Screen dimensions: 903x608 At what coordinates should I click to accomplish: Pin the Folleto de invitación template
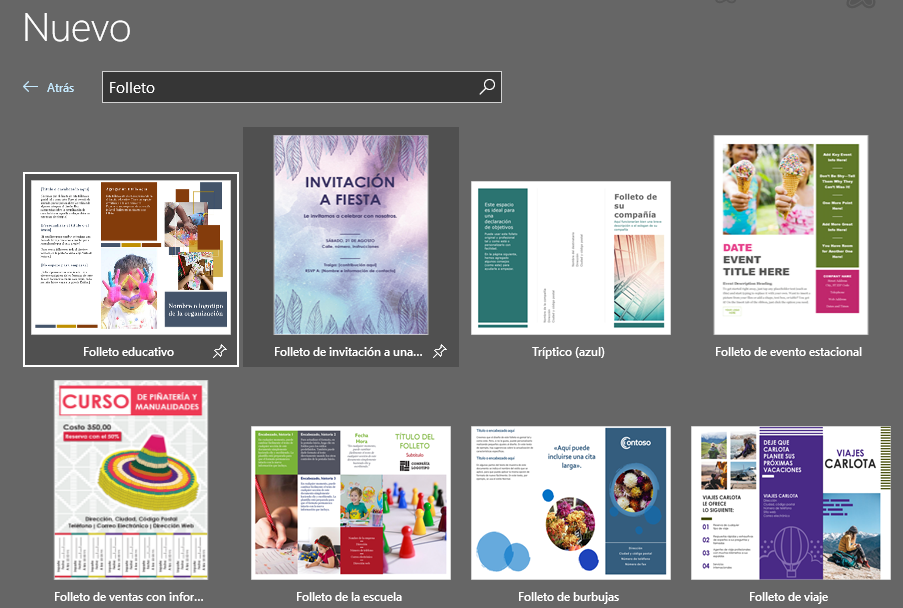tap(439, 351)
